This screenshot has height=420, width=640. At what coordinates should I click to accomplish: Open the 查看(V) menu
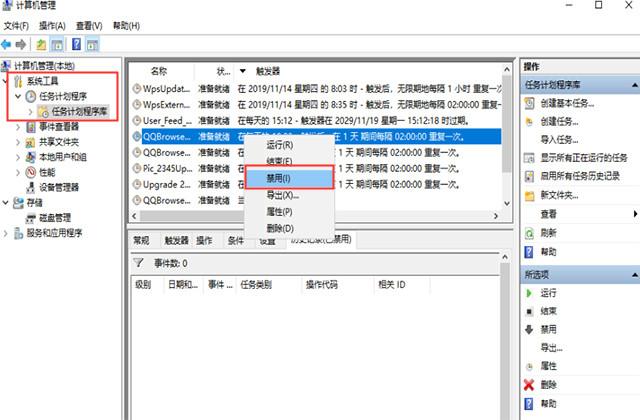point(89,26)
